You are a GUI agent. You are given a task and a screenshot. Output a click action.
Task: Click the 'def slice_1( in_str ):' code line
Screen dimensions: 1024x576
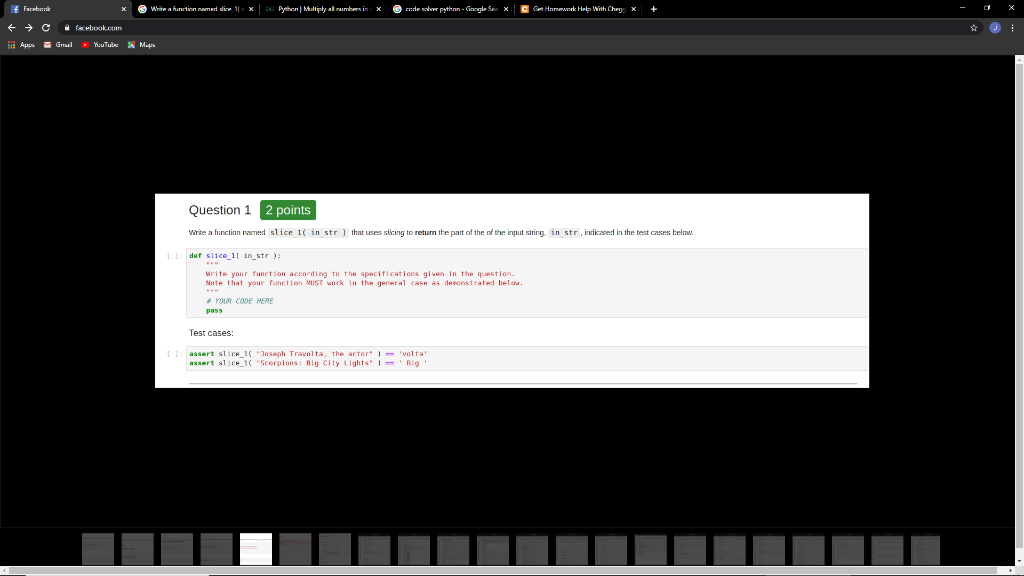tap(235, 255)
